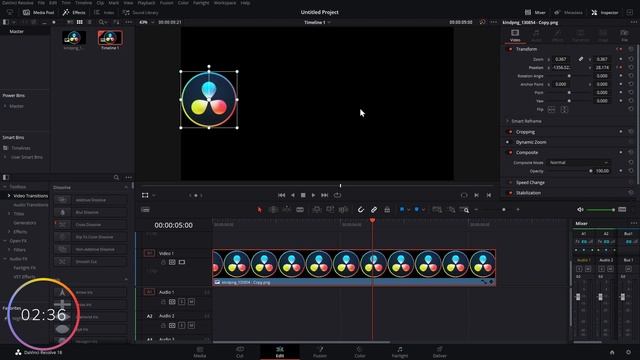Open the flag color dropdown arrow

(x=409, y=210)
